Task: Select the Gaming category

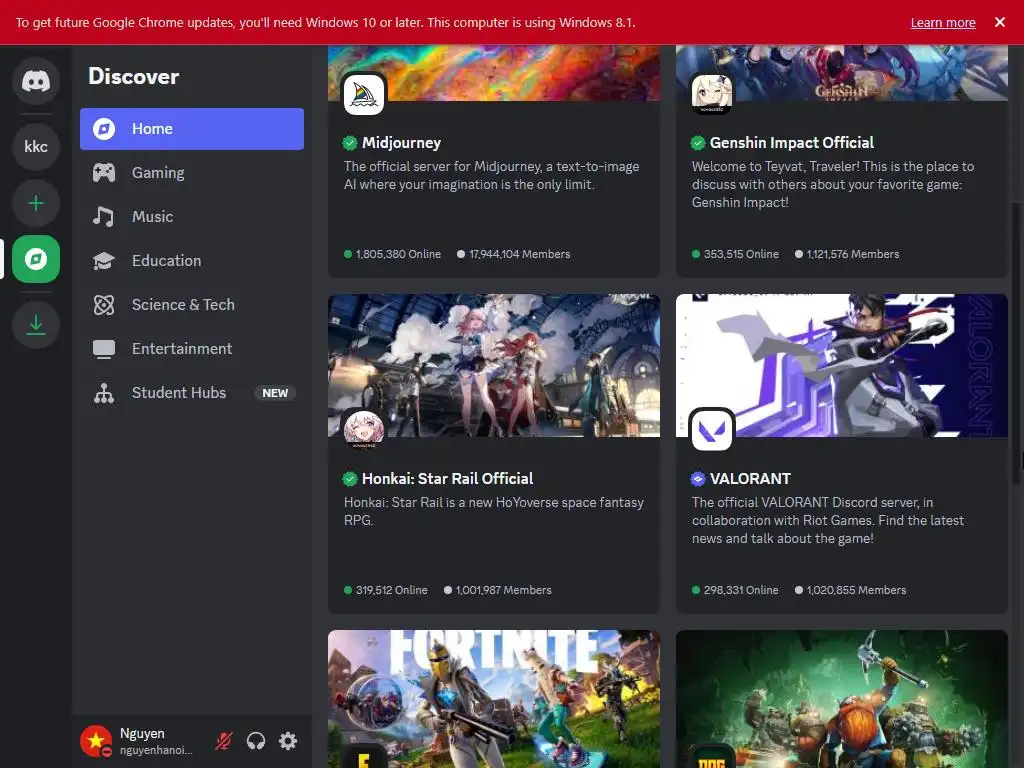Action: click(x=192, y=172)
